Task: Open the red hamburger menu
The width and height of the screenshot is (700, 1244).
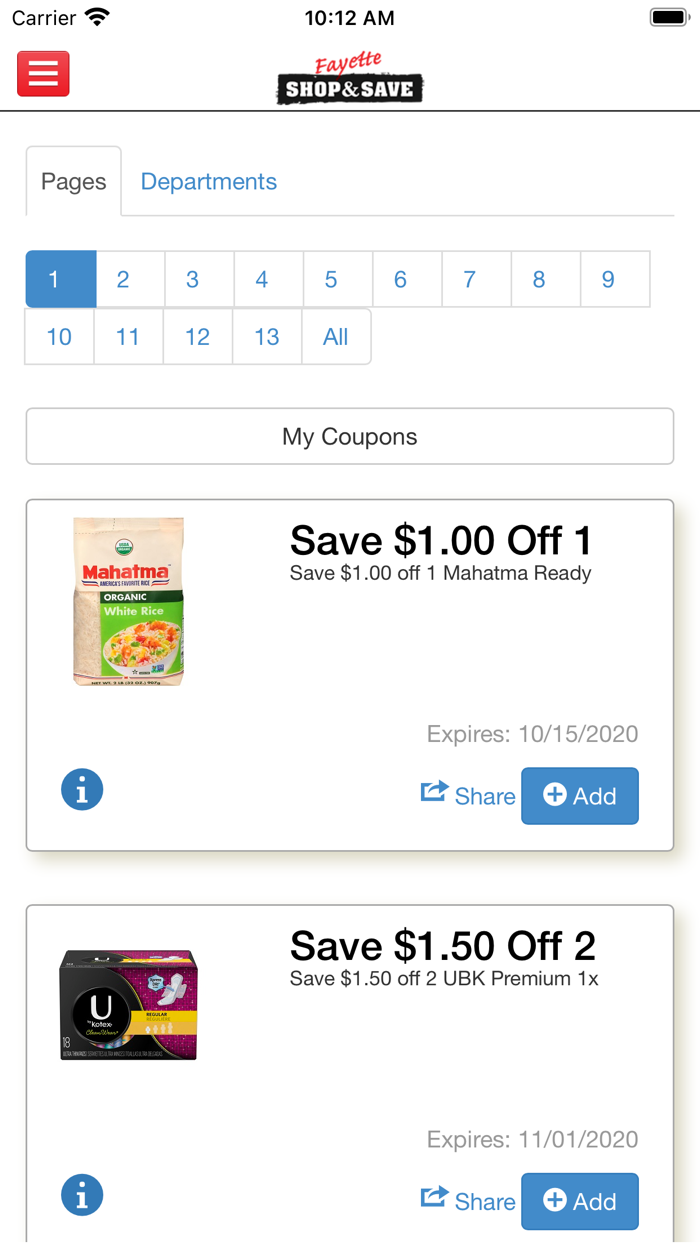Action: pos(42,73)
